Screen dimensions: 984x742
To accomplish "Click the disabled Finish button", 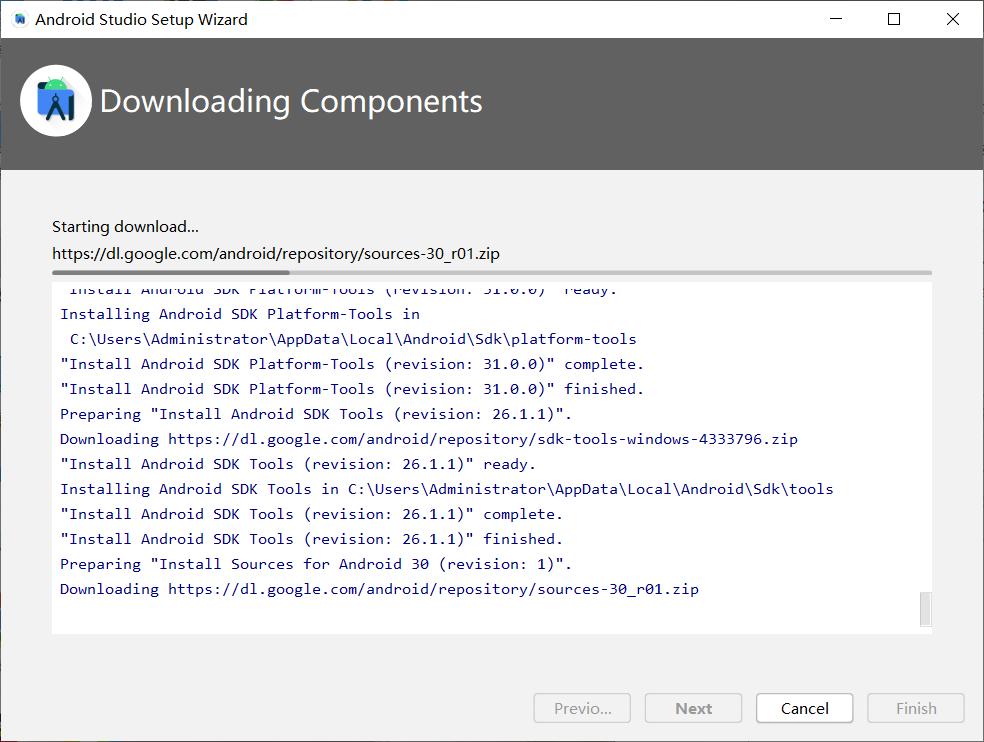I will click(916, 708).
